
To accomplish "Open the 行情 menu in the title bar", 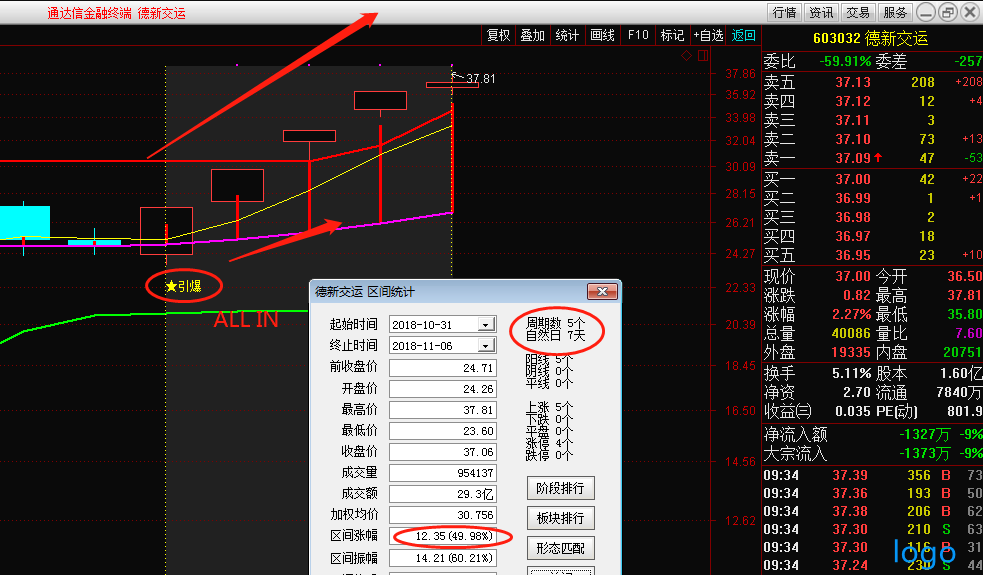I will [784, 13].
